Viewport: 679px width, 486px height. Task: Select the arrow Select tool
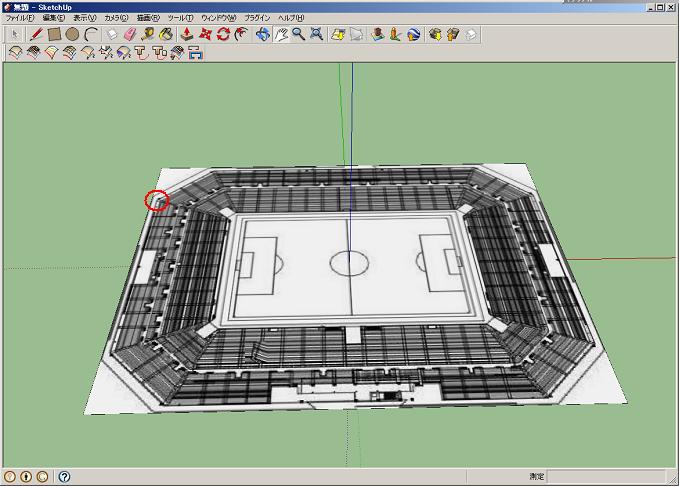(x=15, y=34)
